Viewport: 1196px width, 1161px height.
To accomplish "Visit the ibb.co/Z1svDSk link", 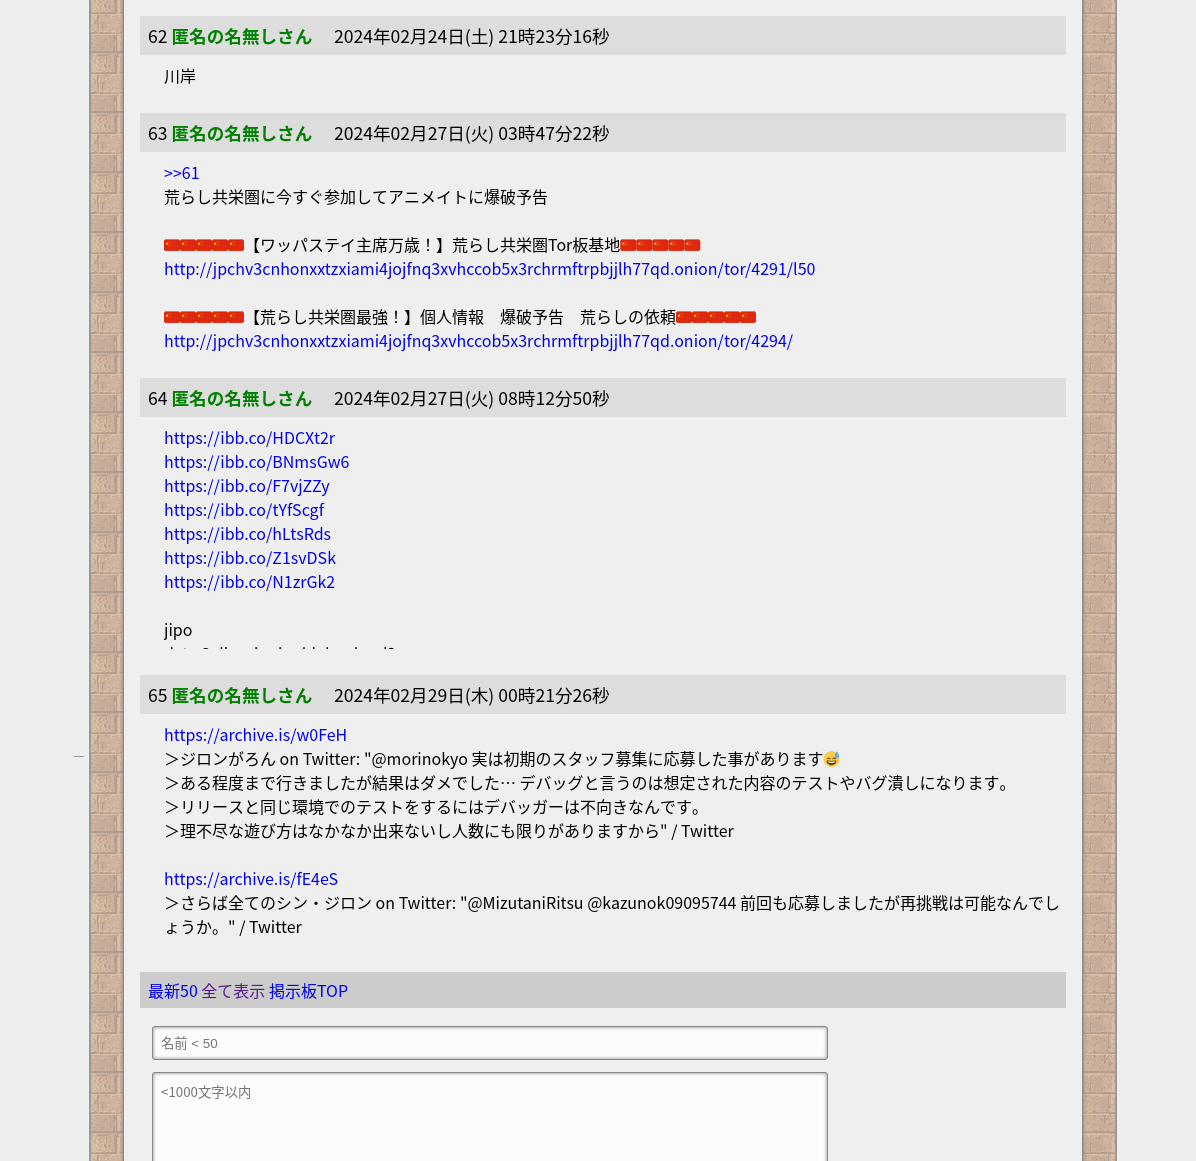I will [250, 558].
